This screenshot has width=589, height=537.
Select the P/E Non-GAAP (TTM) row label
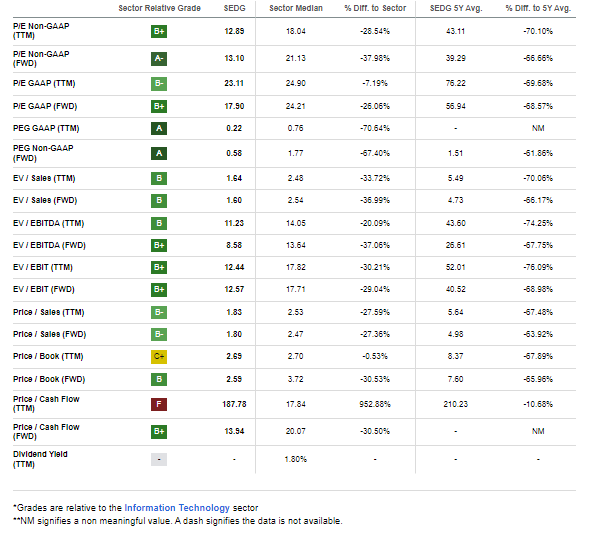(41, 31)
